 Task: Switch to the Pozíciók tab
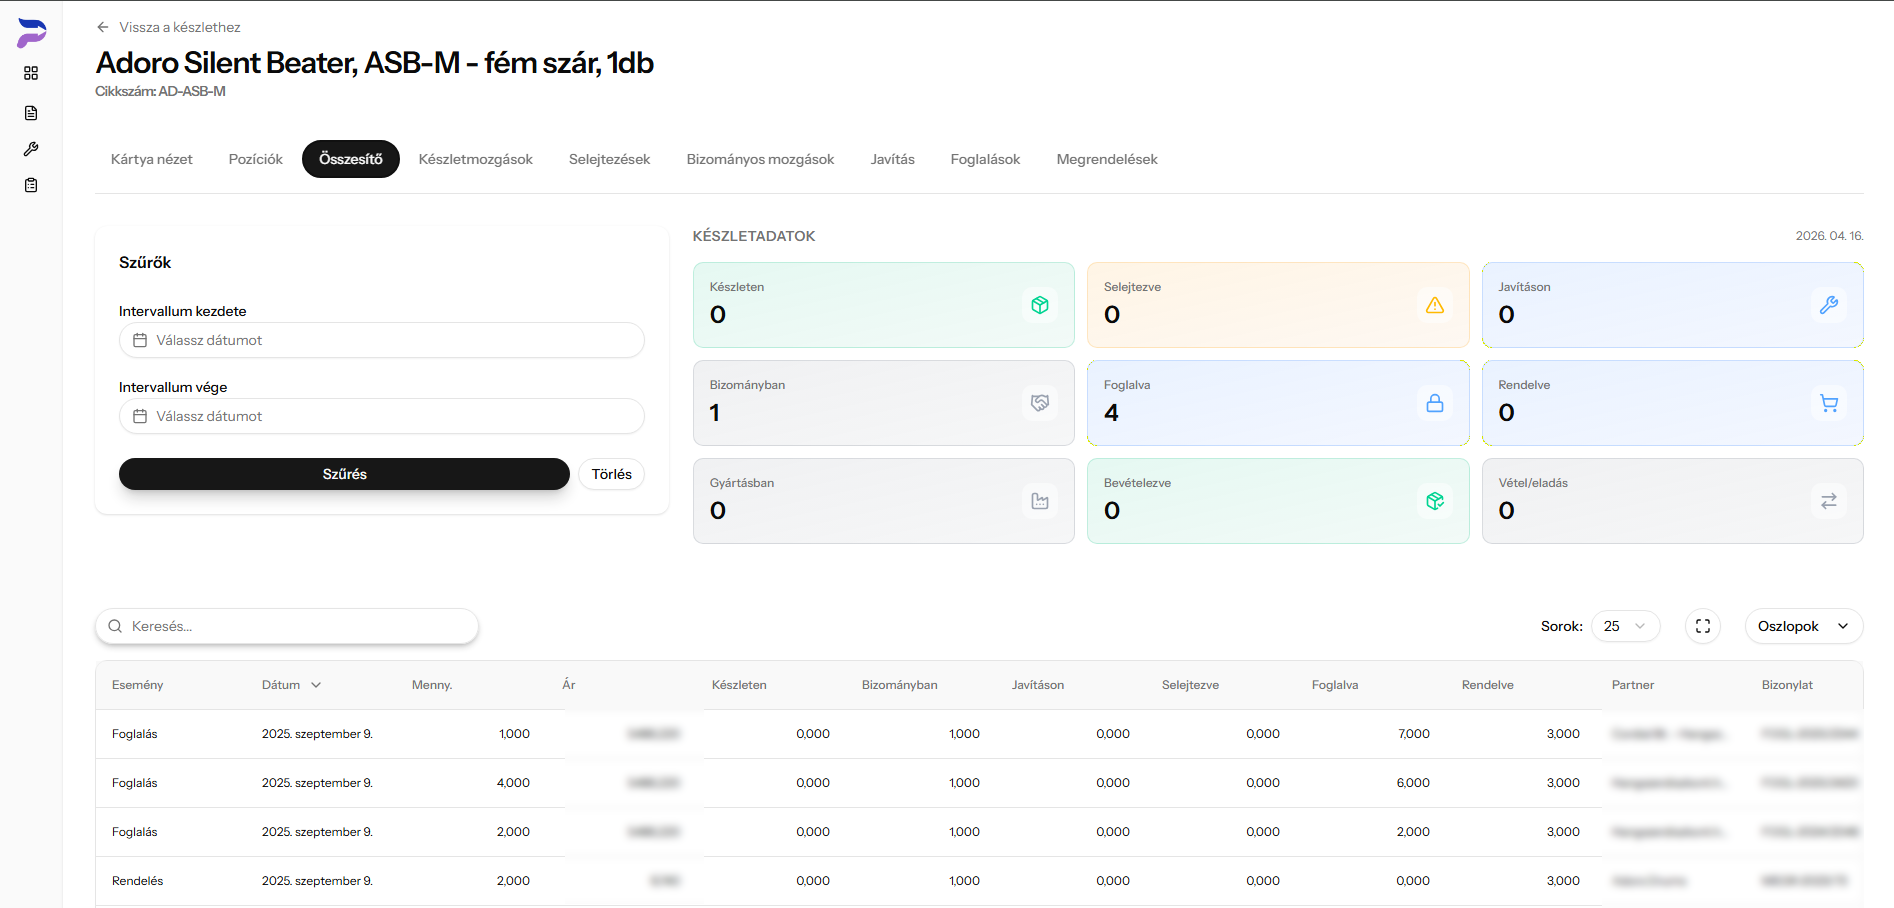[256, 159]
